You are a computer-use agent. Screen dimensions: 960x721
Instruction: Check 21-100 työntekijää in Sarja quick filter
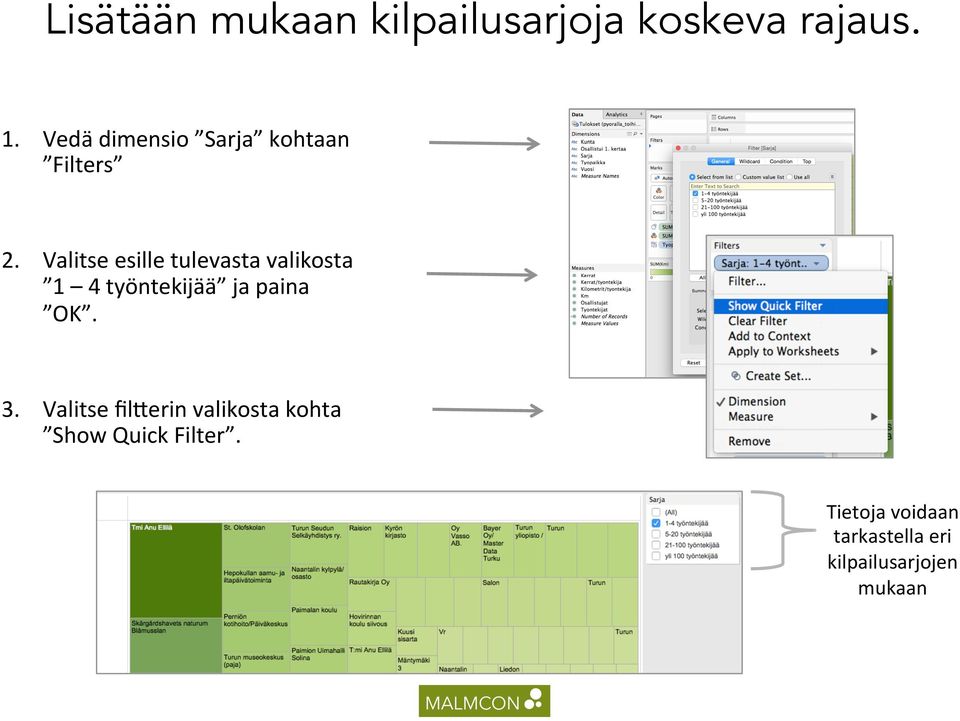click(656, 545)
